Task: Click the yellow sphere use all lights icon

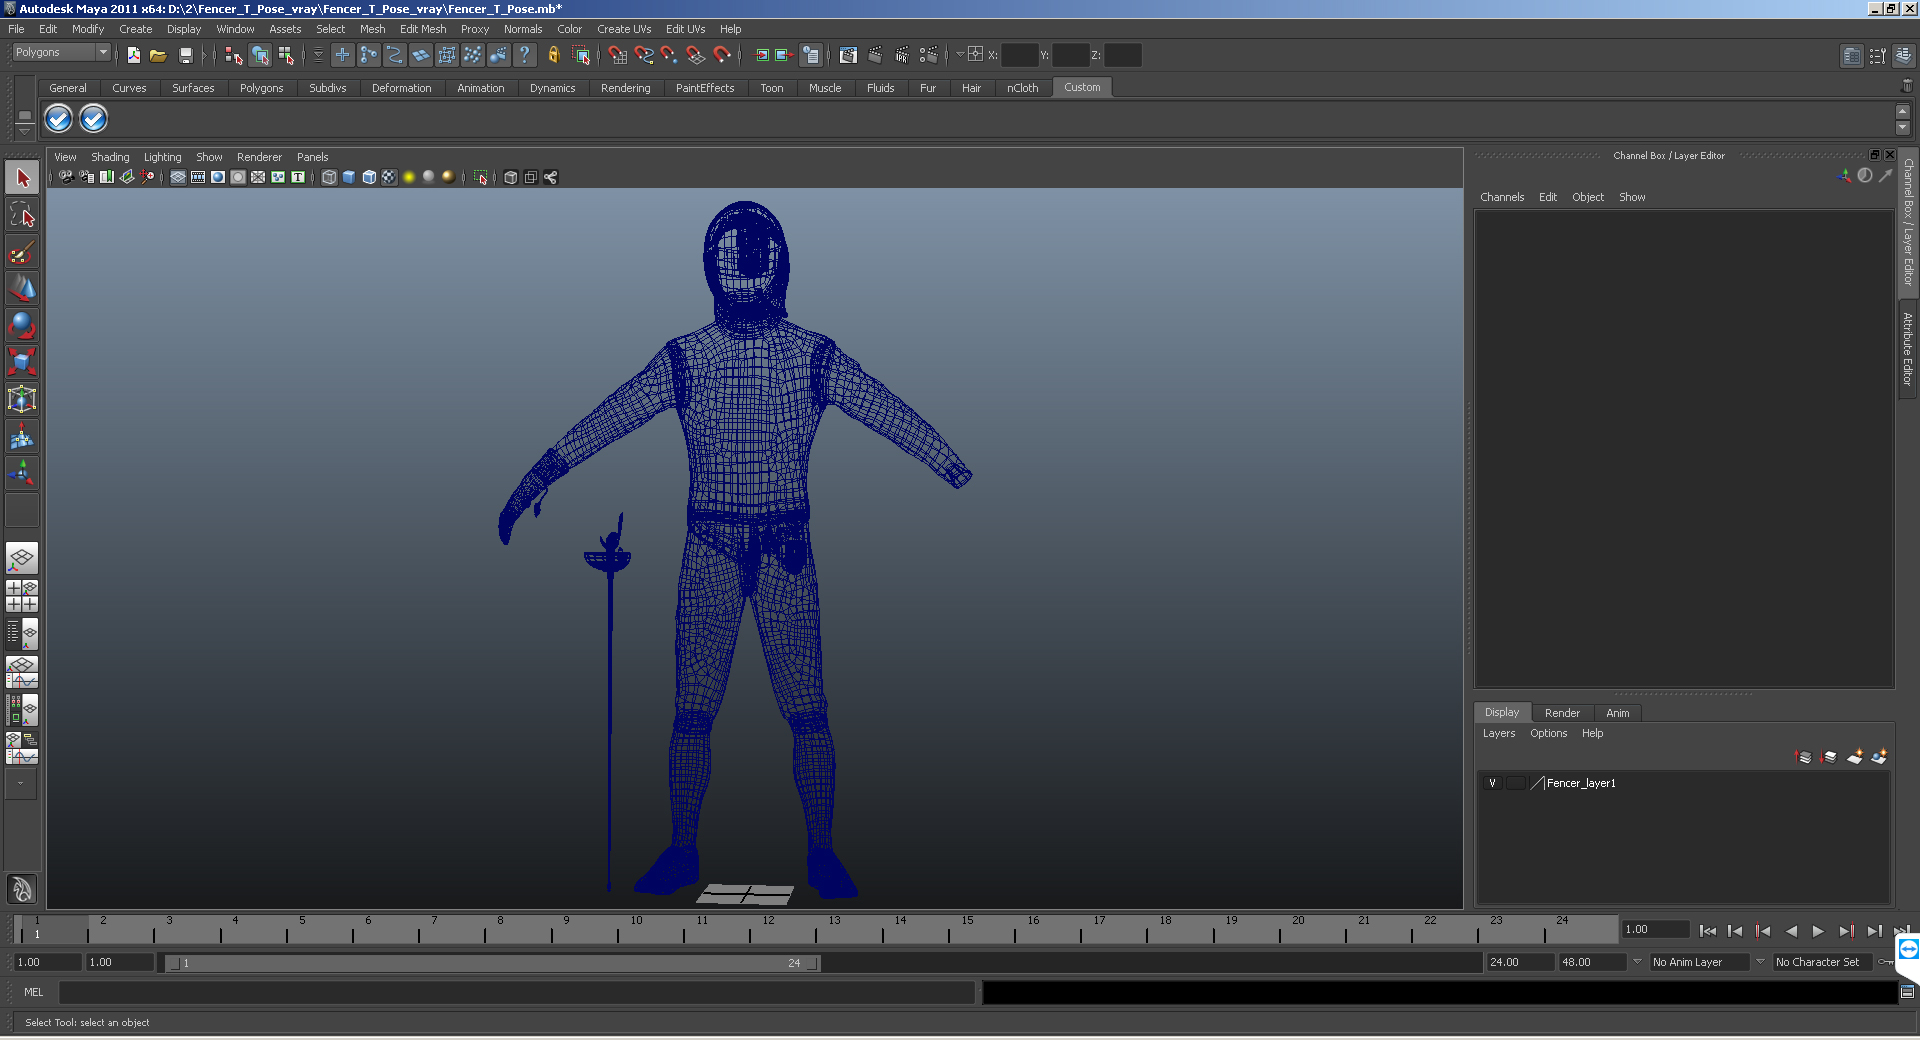Action: coord(409,177)
